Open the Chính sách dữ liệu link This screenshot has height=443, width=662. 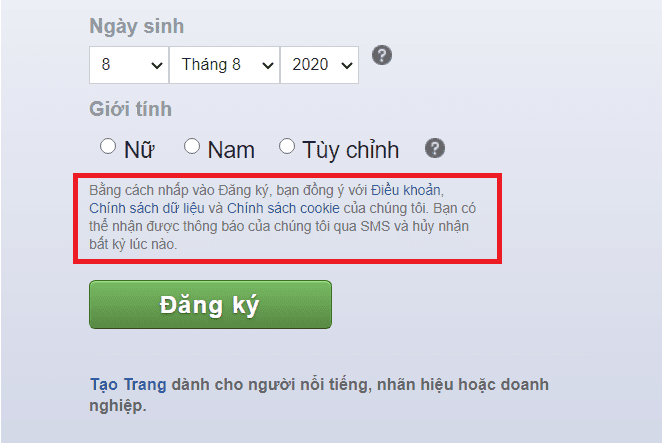147,208
